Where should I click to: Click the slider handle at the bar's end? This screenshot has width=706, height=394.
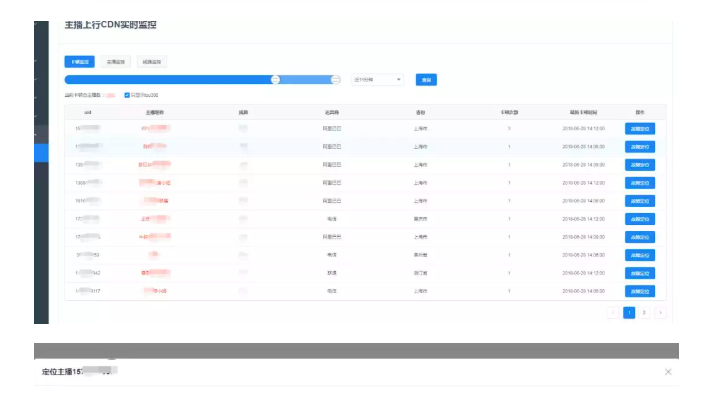click(335, 80)
